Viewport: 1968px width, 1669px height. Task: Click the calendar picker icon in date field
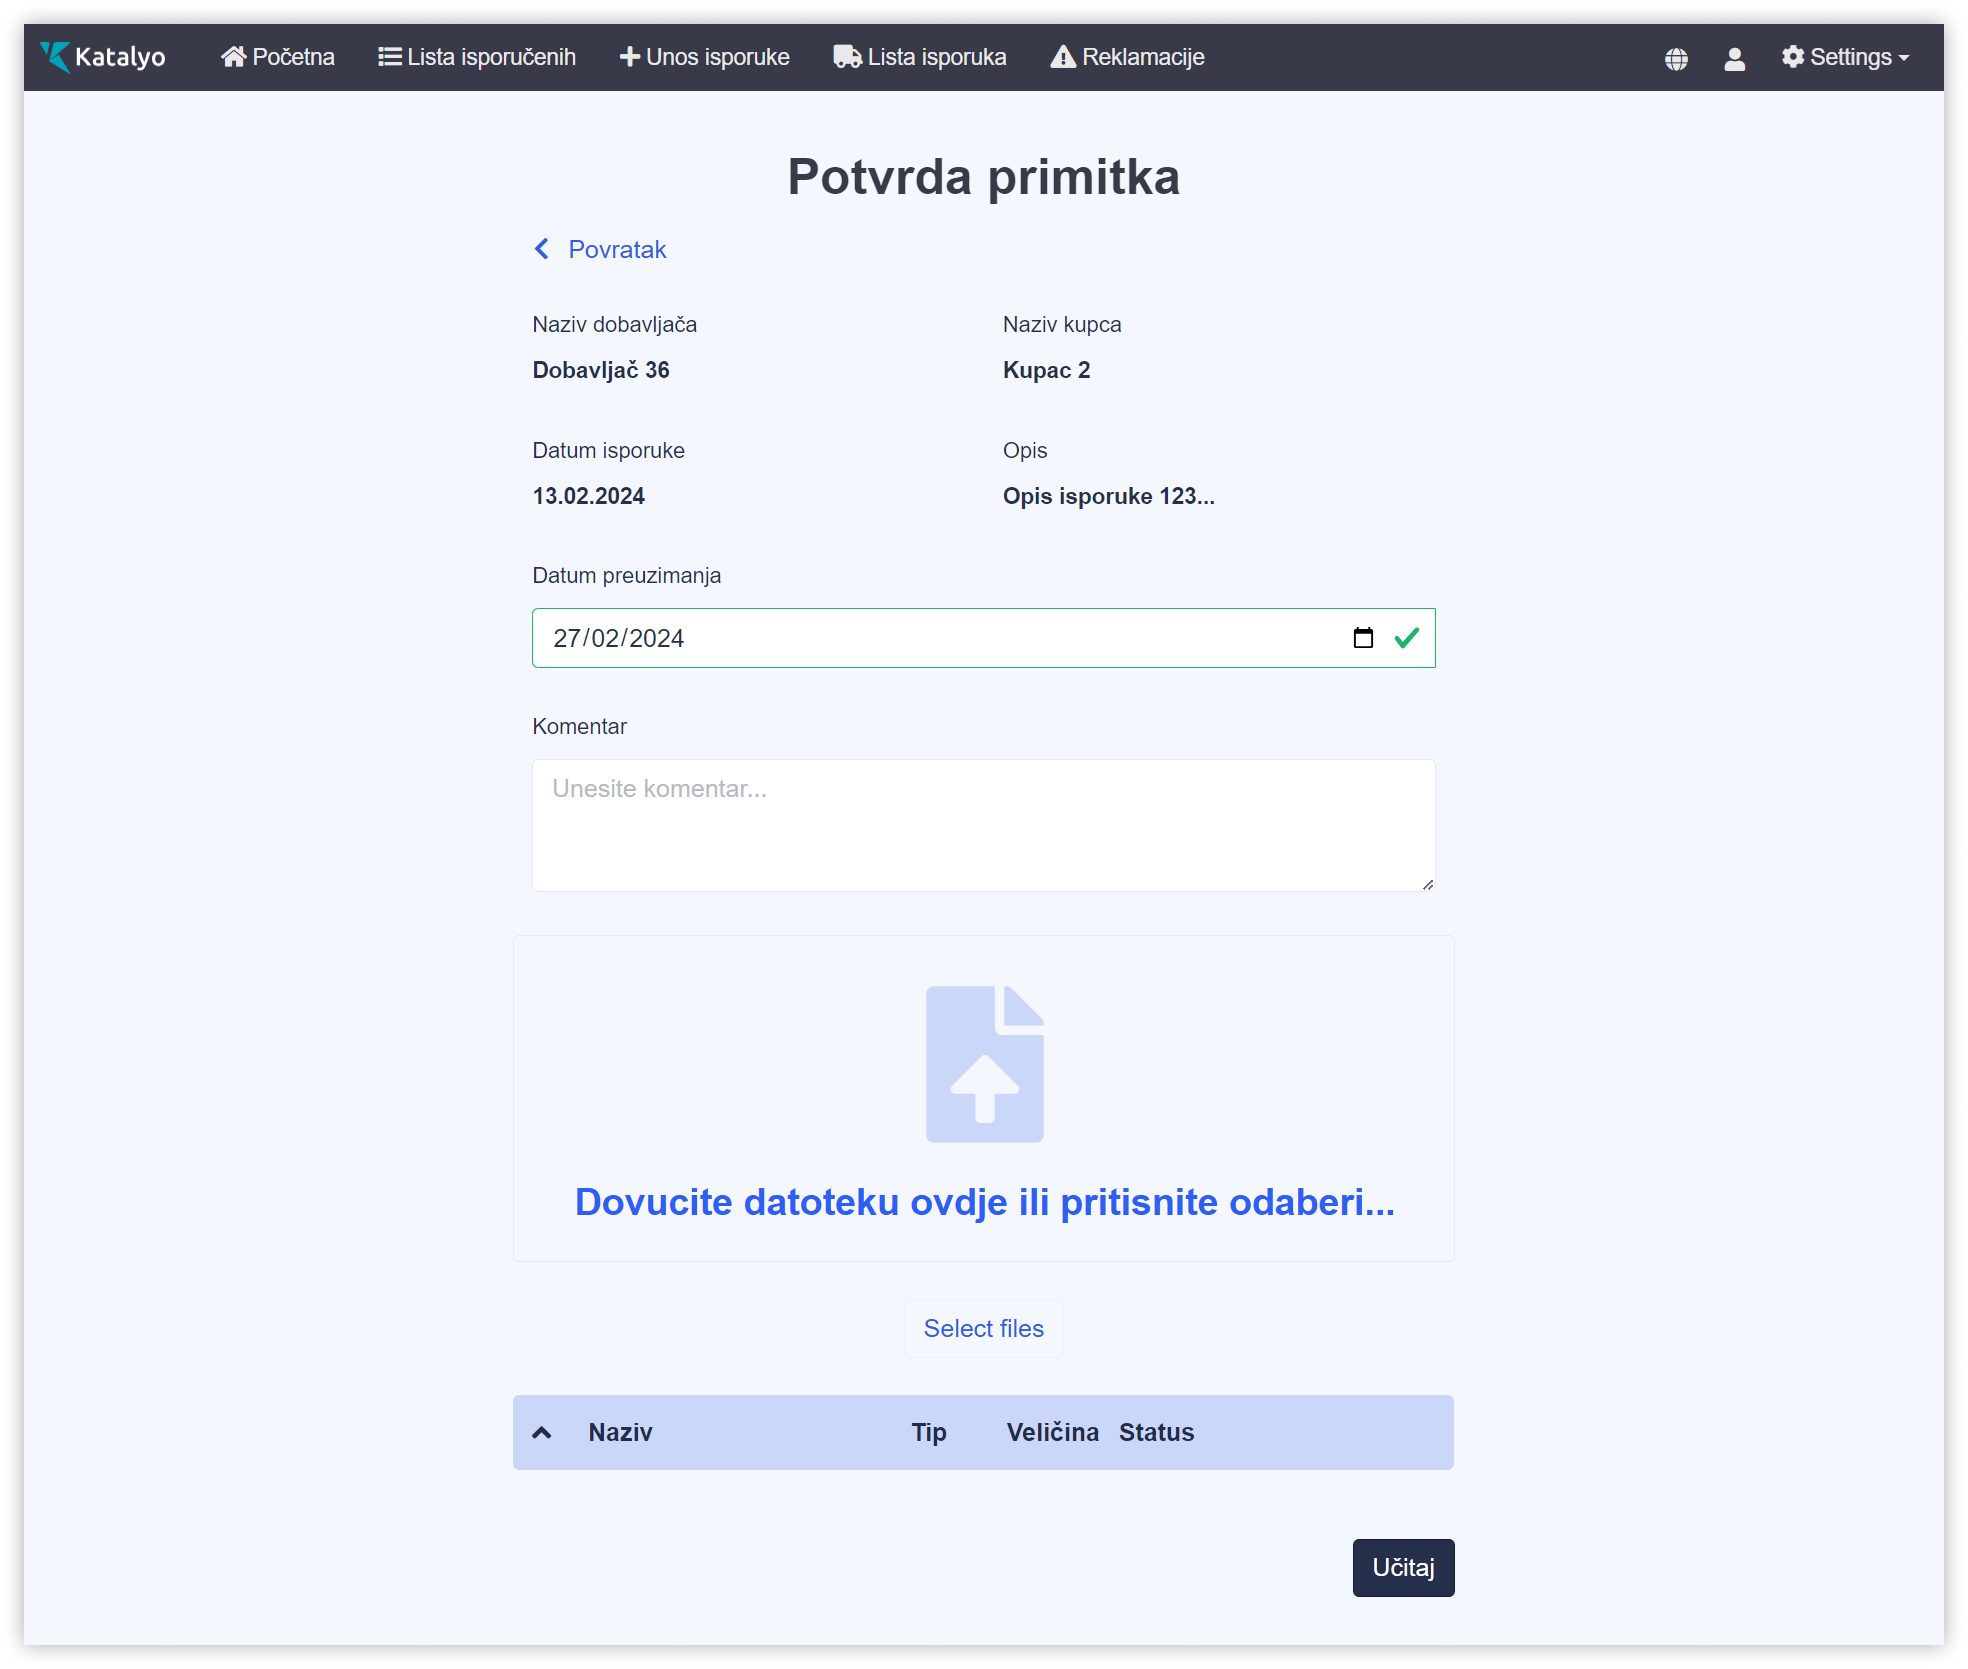click(1363, 638)
